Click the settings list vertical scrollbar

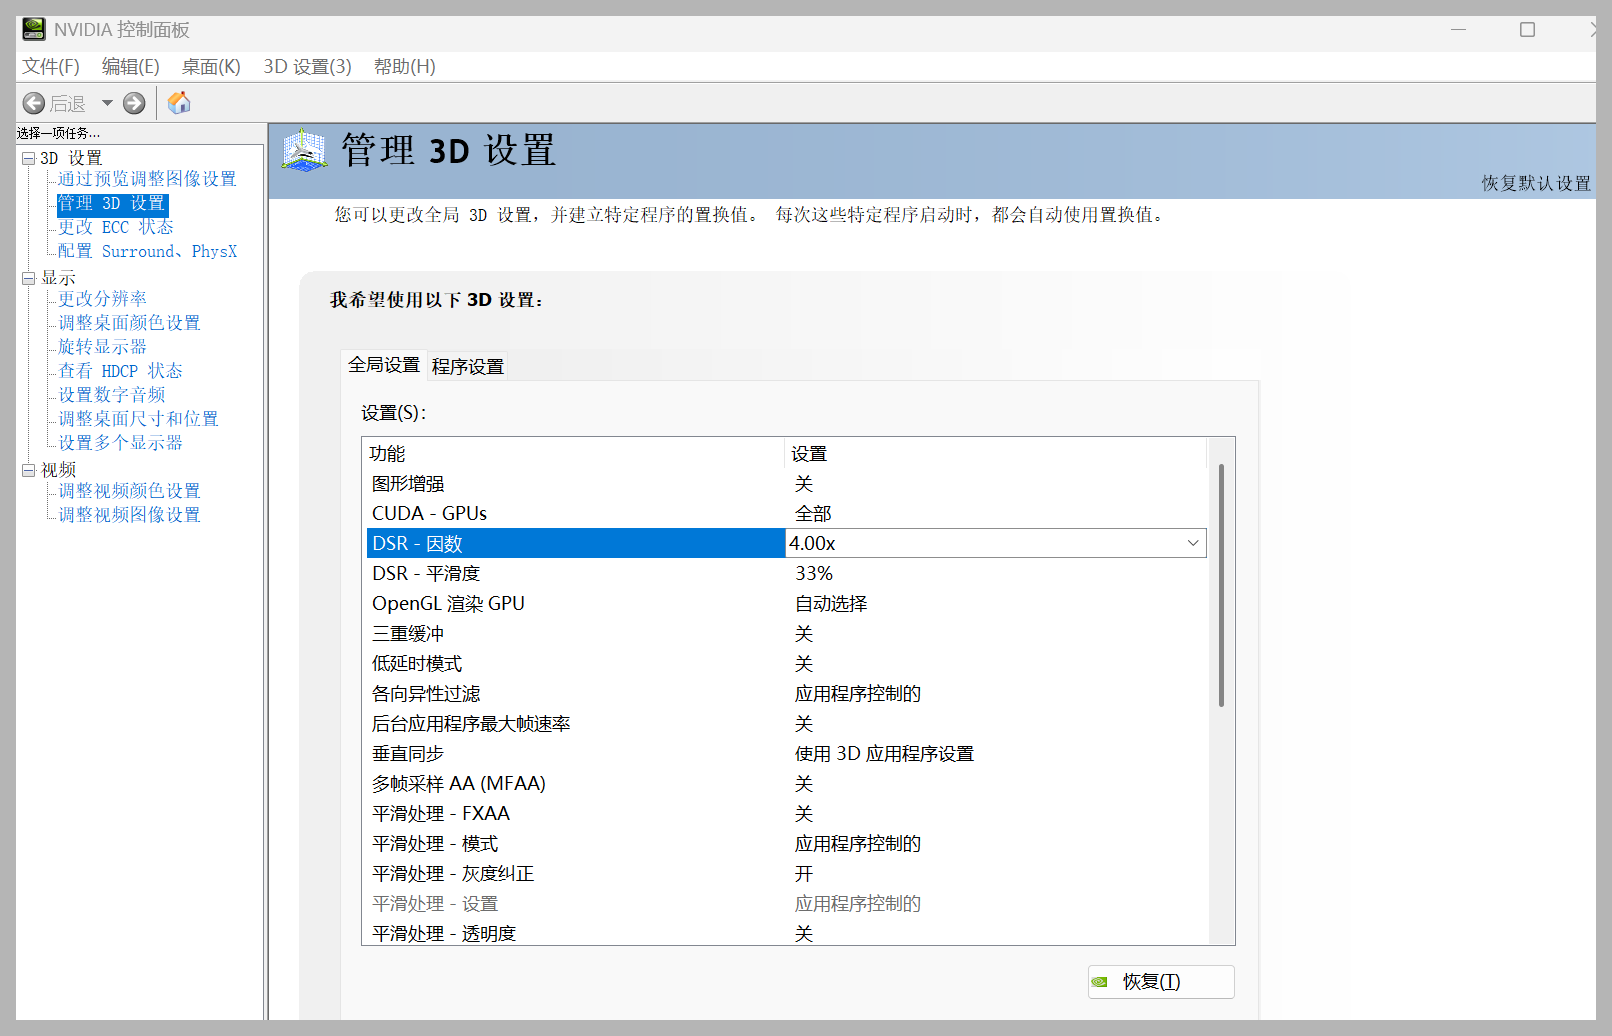click(x=1221, y=585)
